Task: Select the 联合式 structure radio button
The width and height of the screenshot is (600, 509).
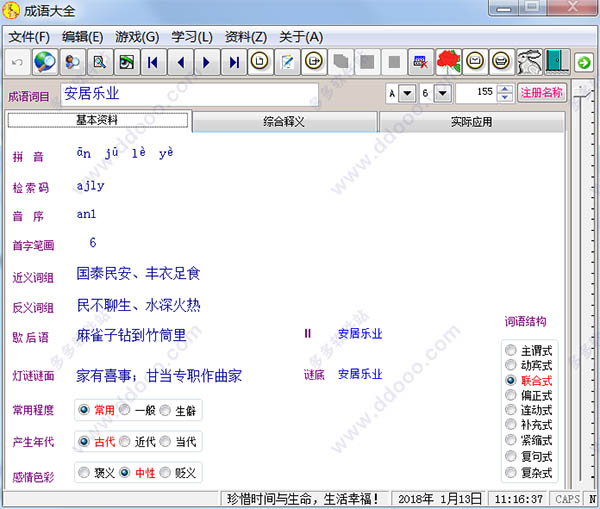Action: coord(510,380)
